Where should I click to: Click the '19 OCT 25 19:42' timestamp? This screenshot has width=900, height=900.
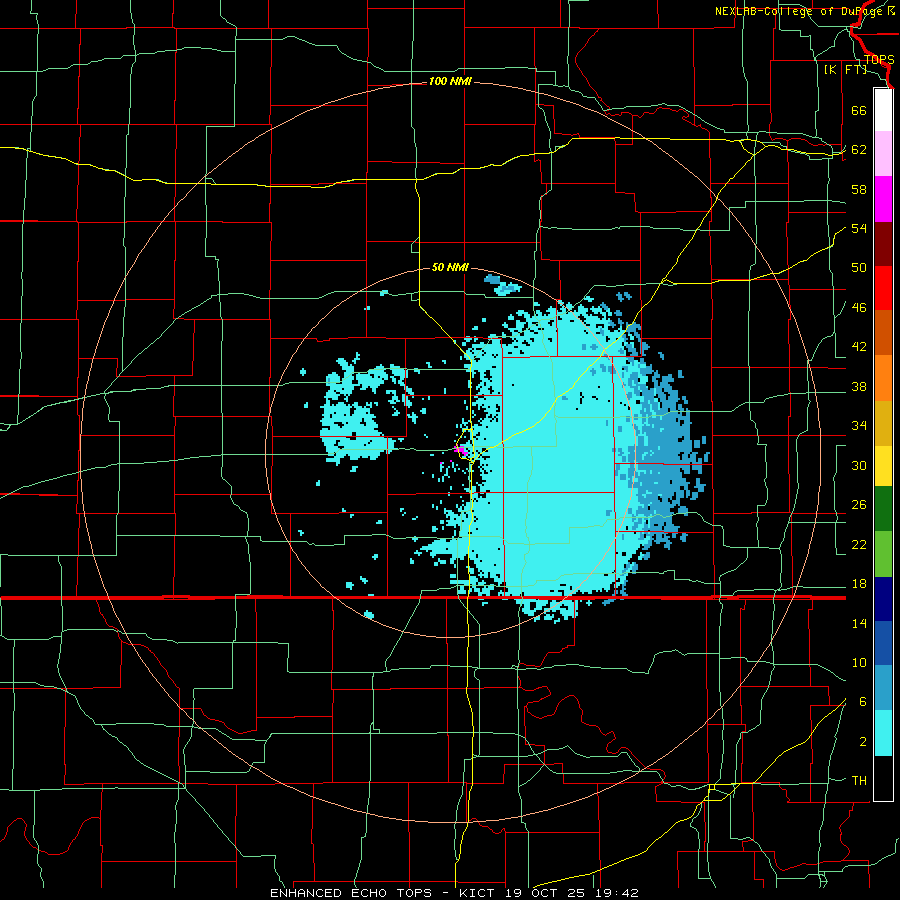coord(572,893)
